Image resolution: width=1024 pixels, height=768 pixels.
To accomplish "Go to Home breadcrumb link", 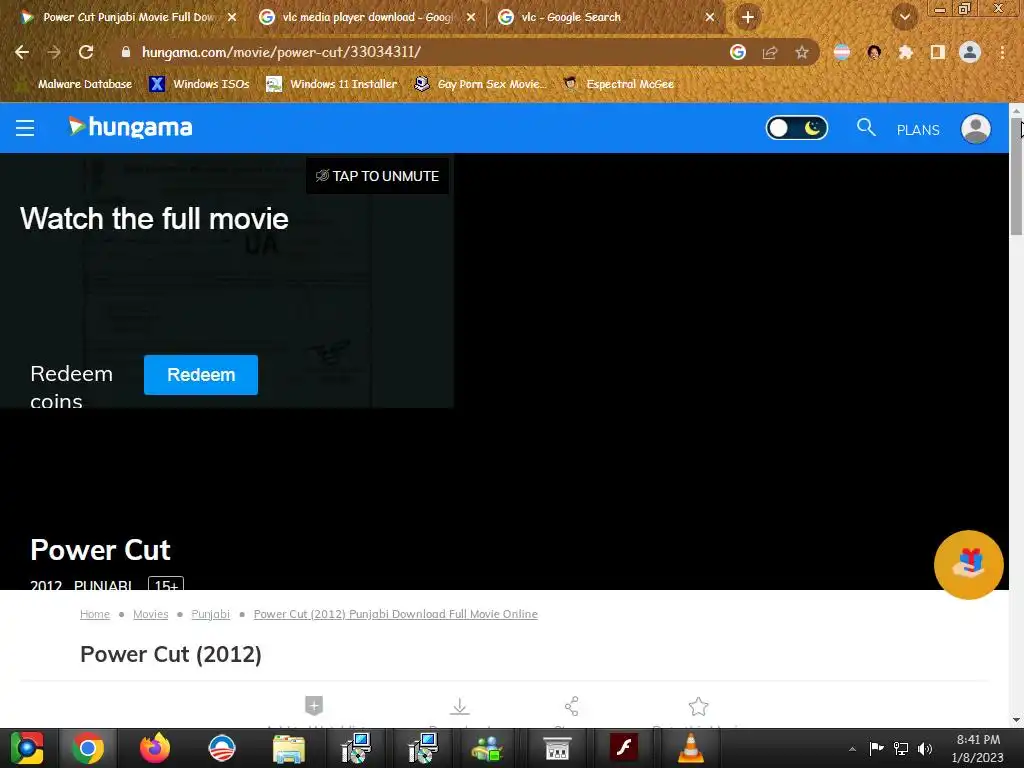I will click(x=95, y=614).
